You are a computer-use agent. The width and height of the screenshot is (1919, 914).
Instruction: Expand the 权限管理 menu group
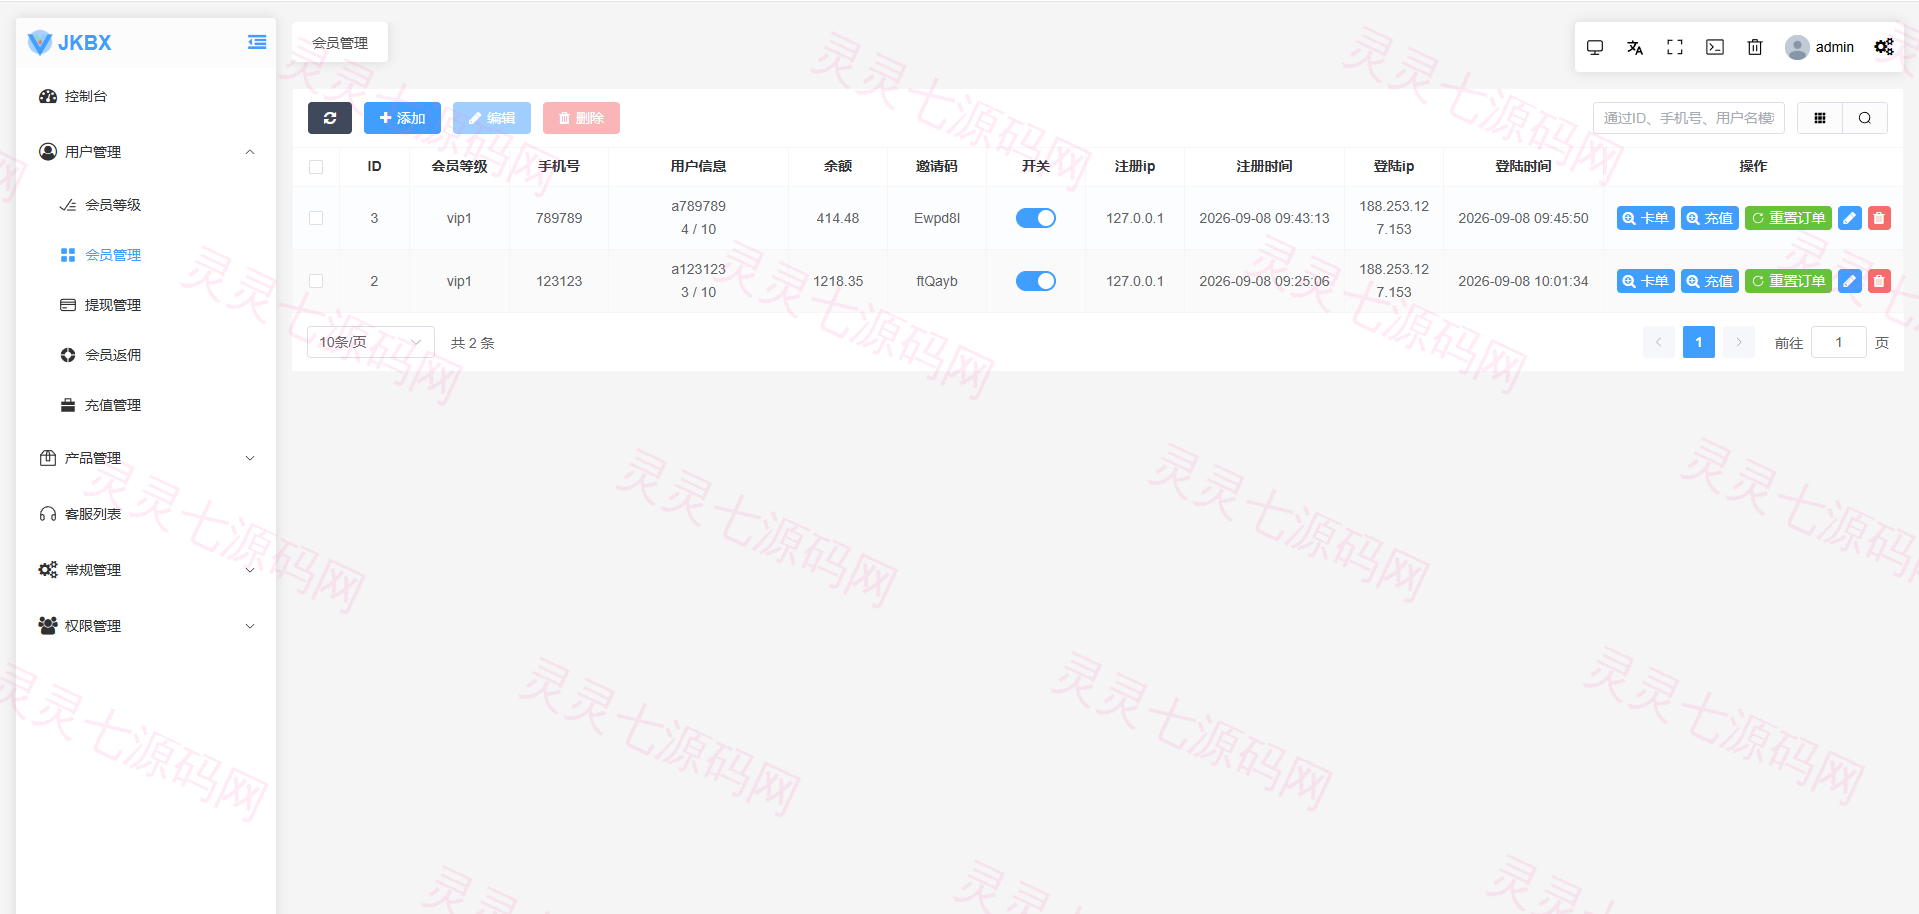(146, 626)
